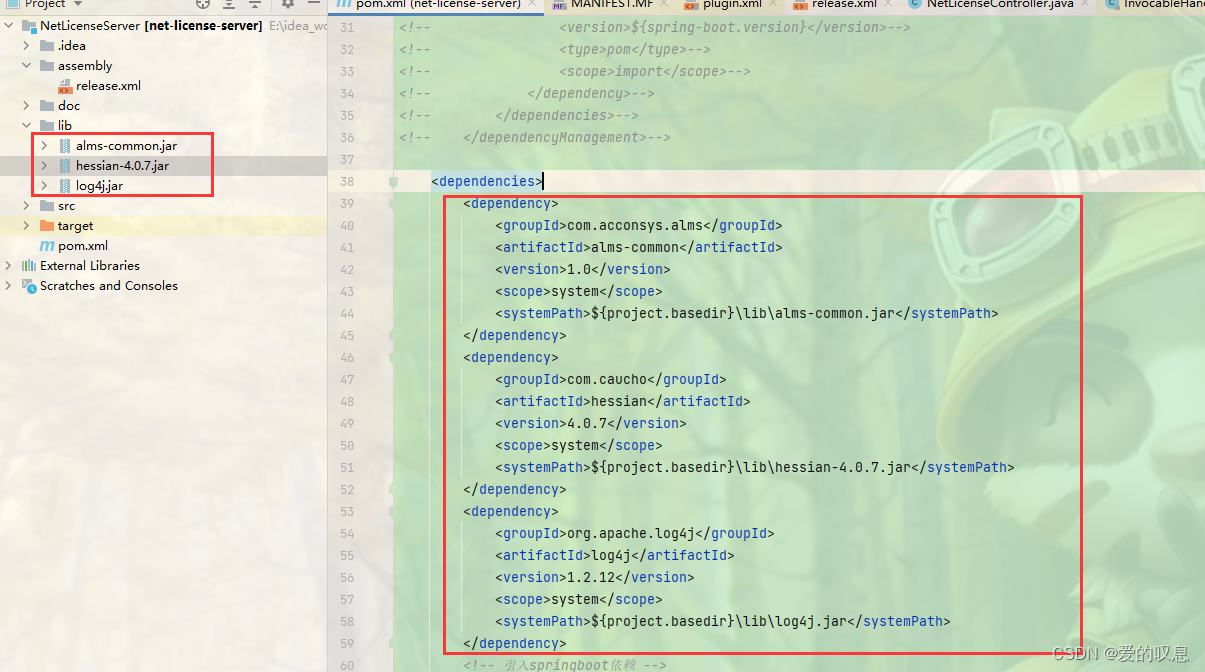The image size is (1205, 672).
Task: Expand the External Libraries node
Action: tap(8, 265)
